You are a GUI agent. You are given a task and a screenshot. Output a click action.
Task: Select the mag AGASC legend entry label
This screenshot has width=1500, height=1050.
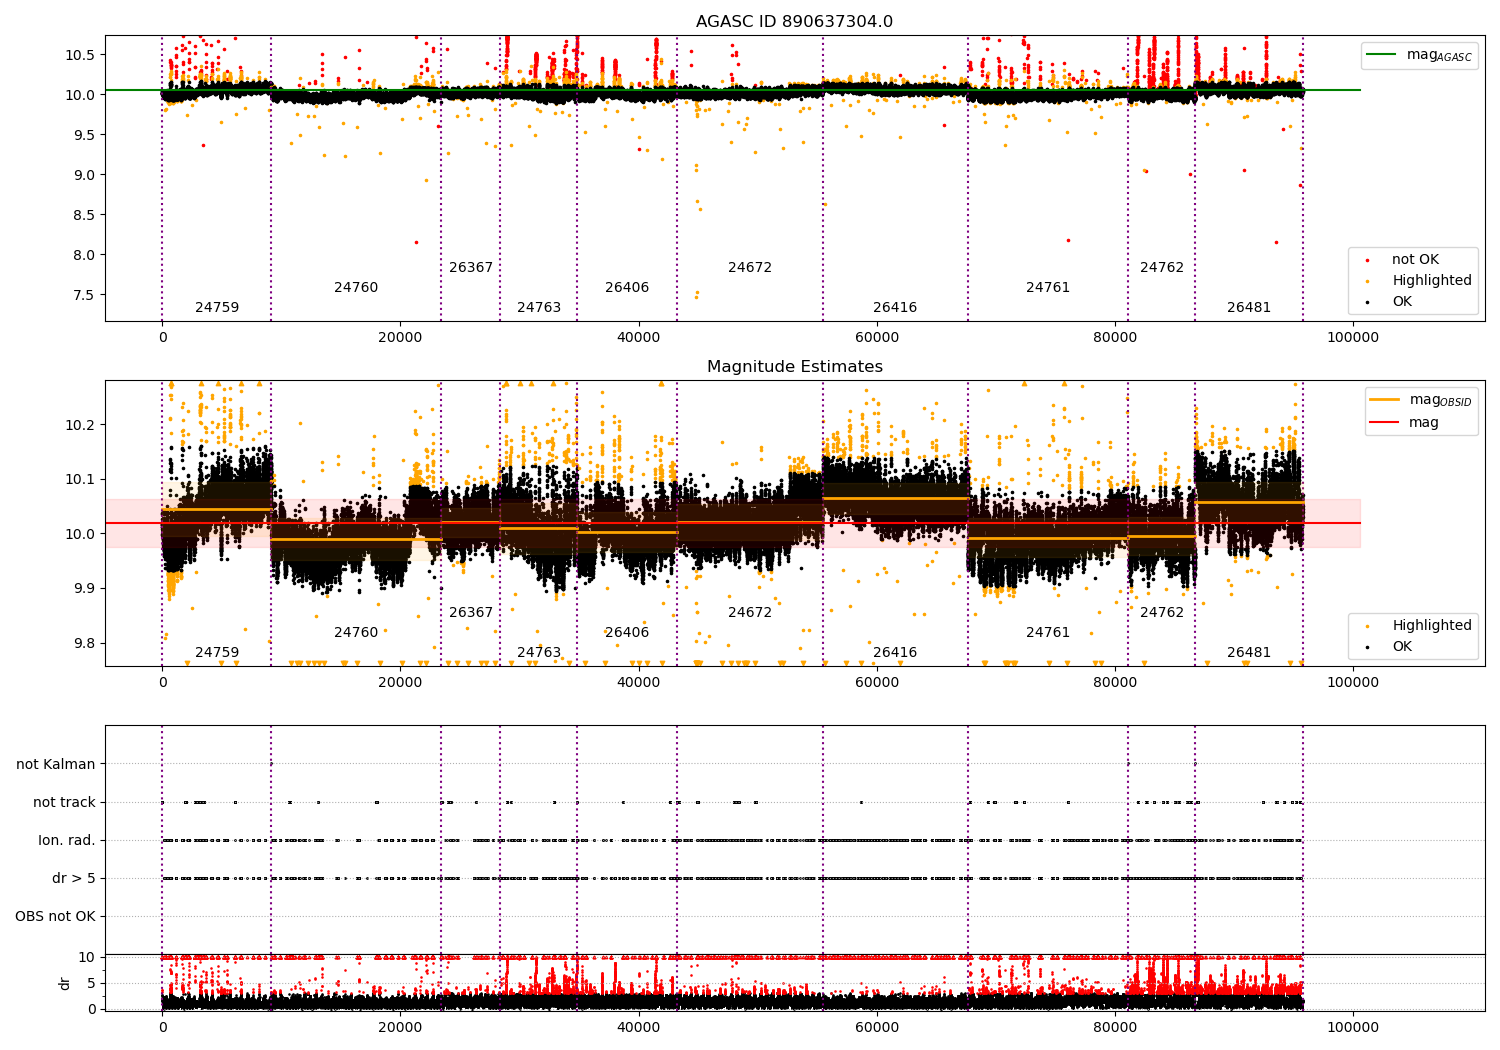tap(1439, 55)
